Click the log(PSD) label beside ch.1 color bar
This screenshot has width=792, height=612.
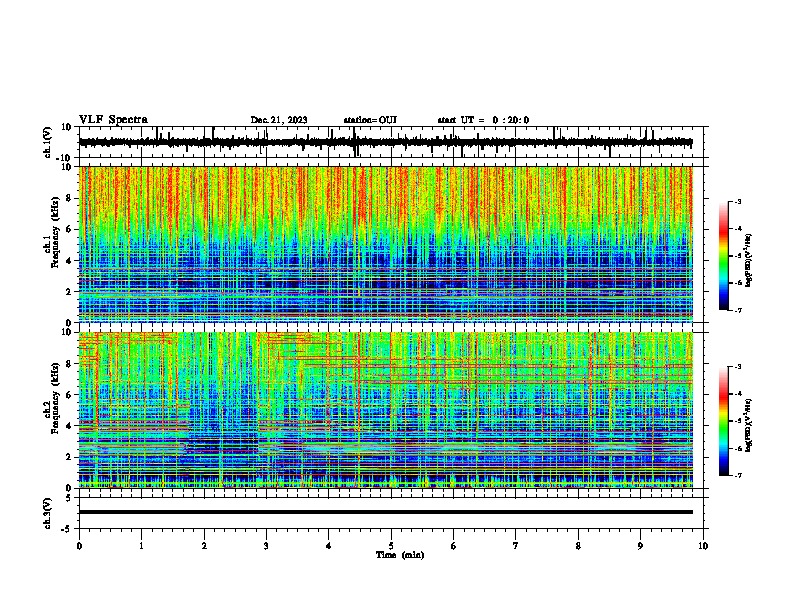pyautogui.click(x=748, y=261)
